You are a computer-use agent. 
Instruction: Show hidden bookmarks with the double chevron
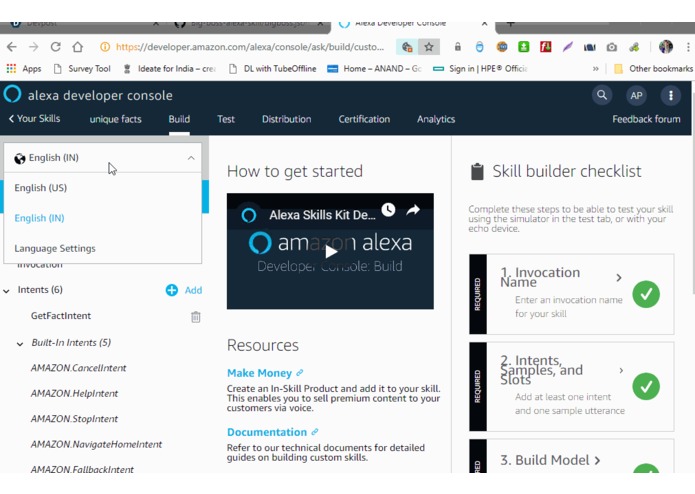596,69
